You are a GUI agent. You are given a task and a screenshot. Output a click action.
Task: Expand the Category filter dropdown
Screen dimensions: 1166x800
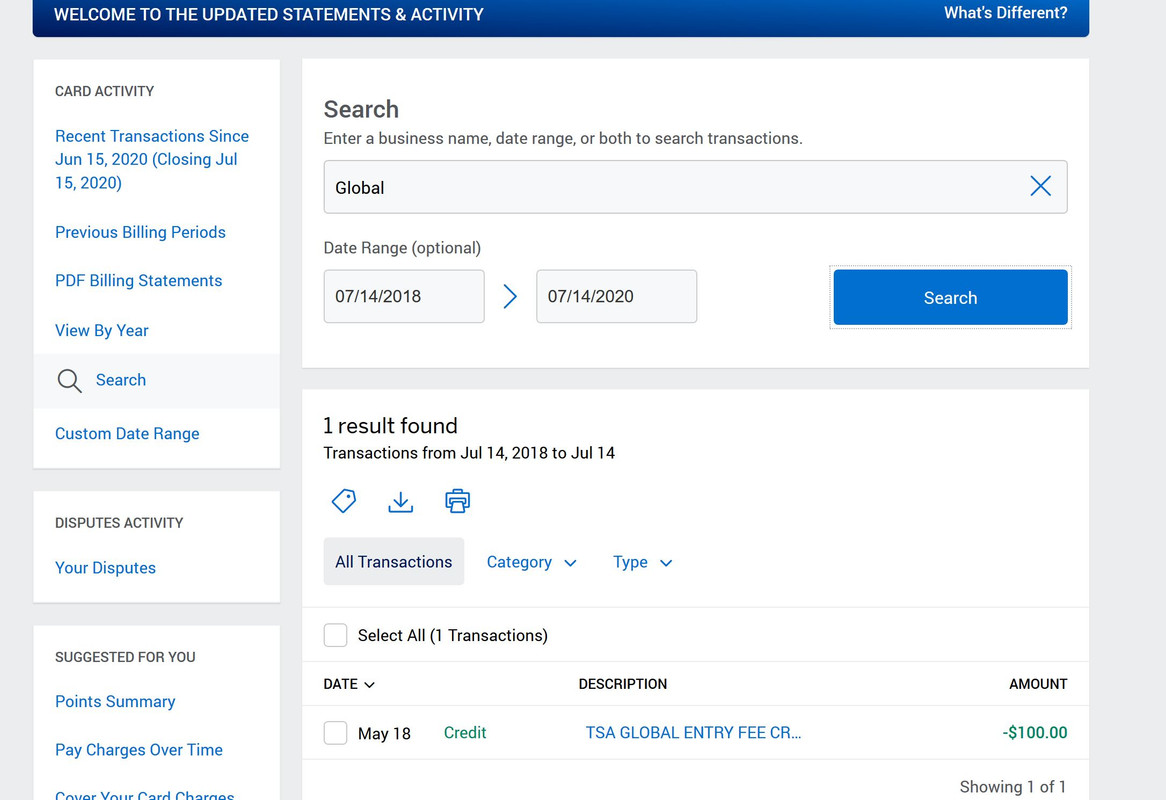coord(531,562)
